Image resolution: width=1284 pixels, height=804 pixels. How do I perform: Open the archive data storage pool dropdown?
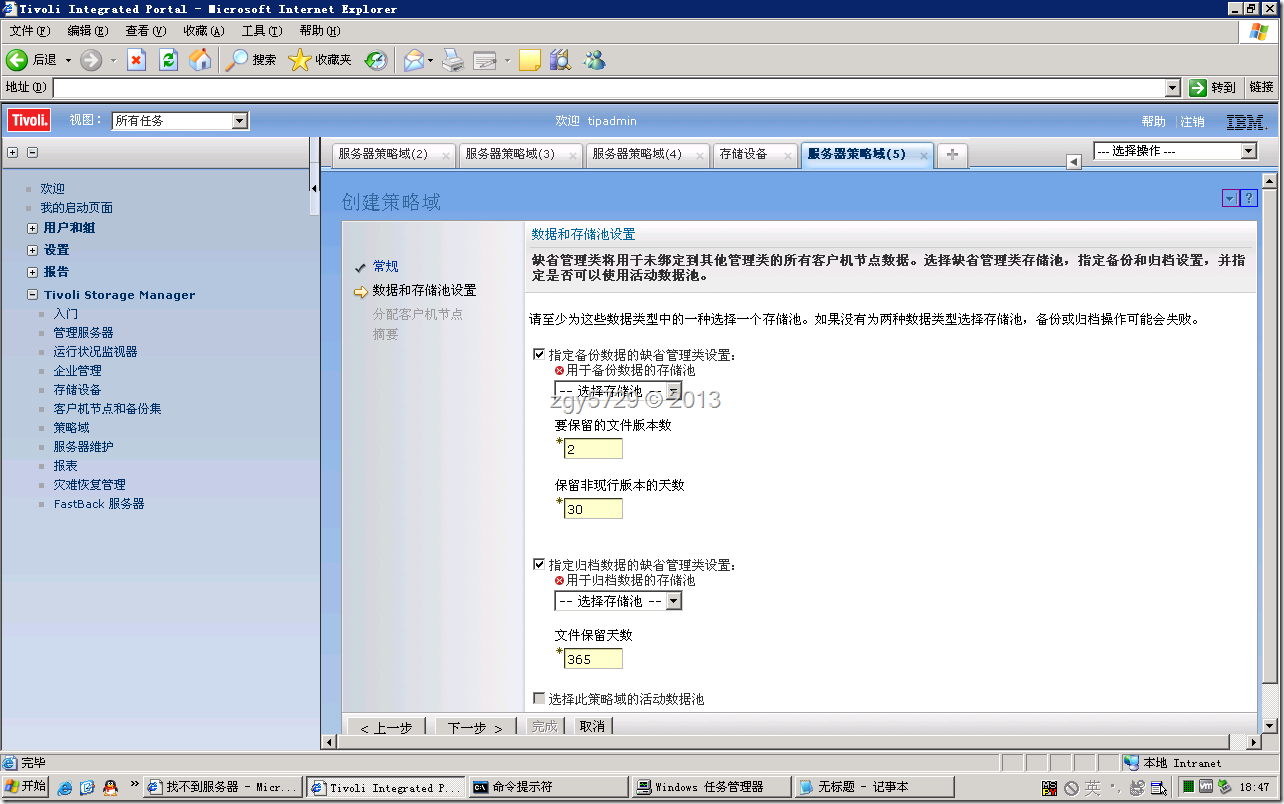point(618,601)
